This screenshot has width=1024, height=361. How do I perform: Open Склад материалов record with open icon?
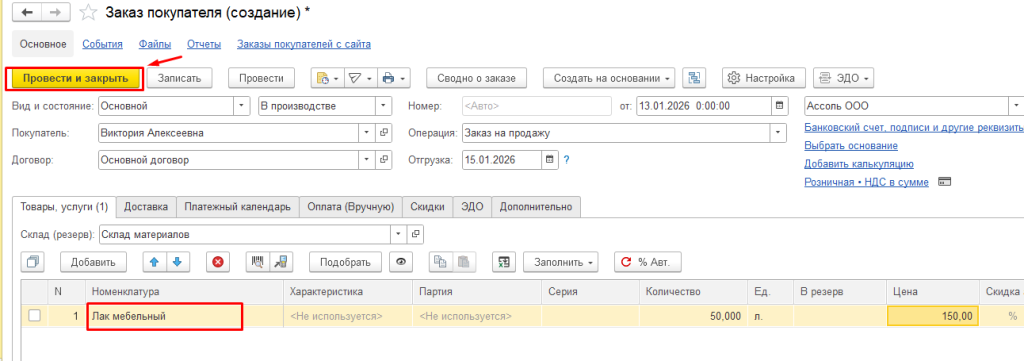point(415,234)
